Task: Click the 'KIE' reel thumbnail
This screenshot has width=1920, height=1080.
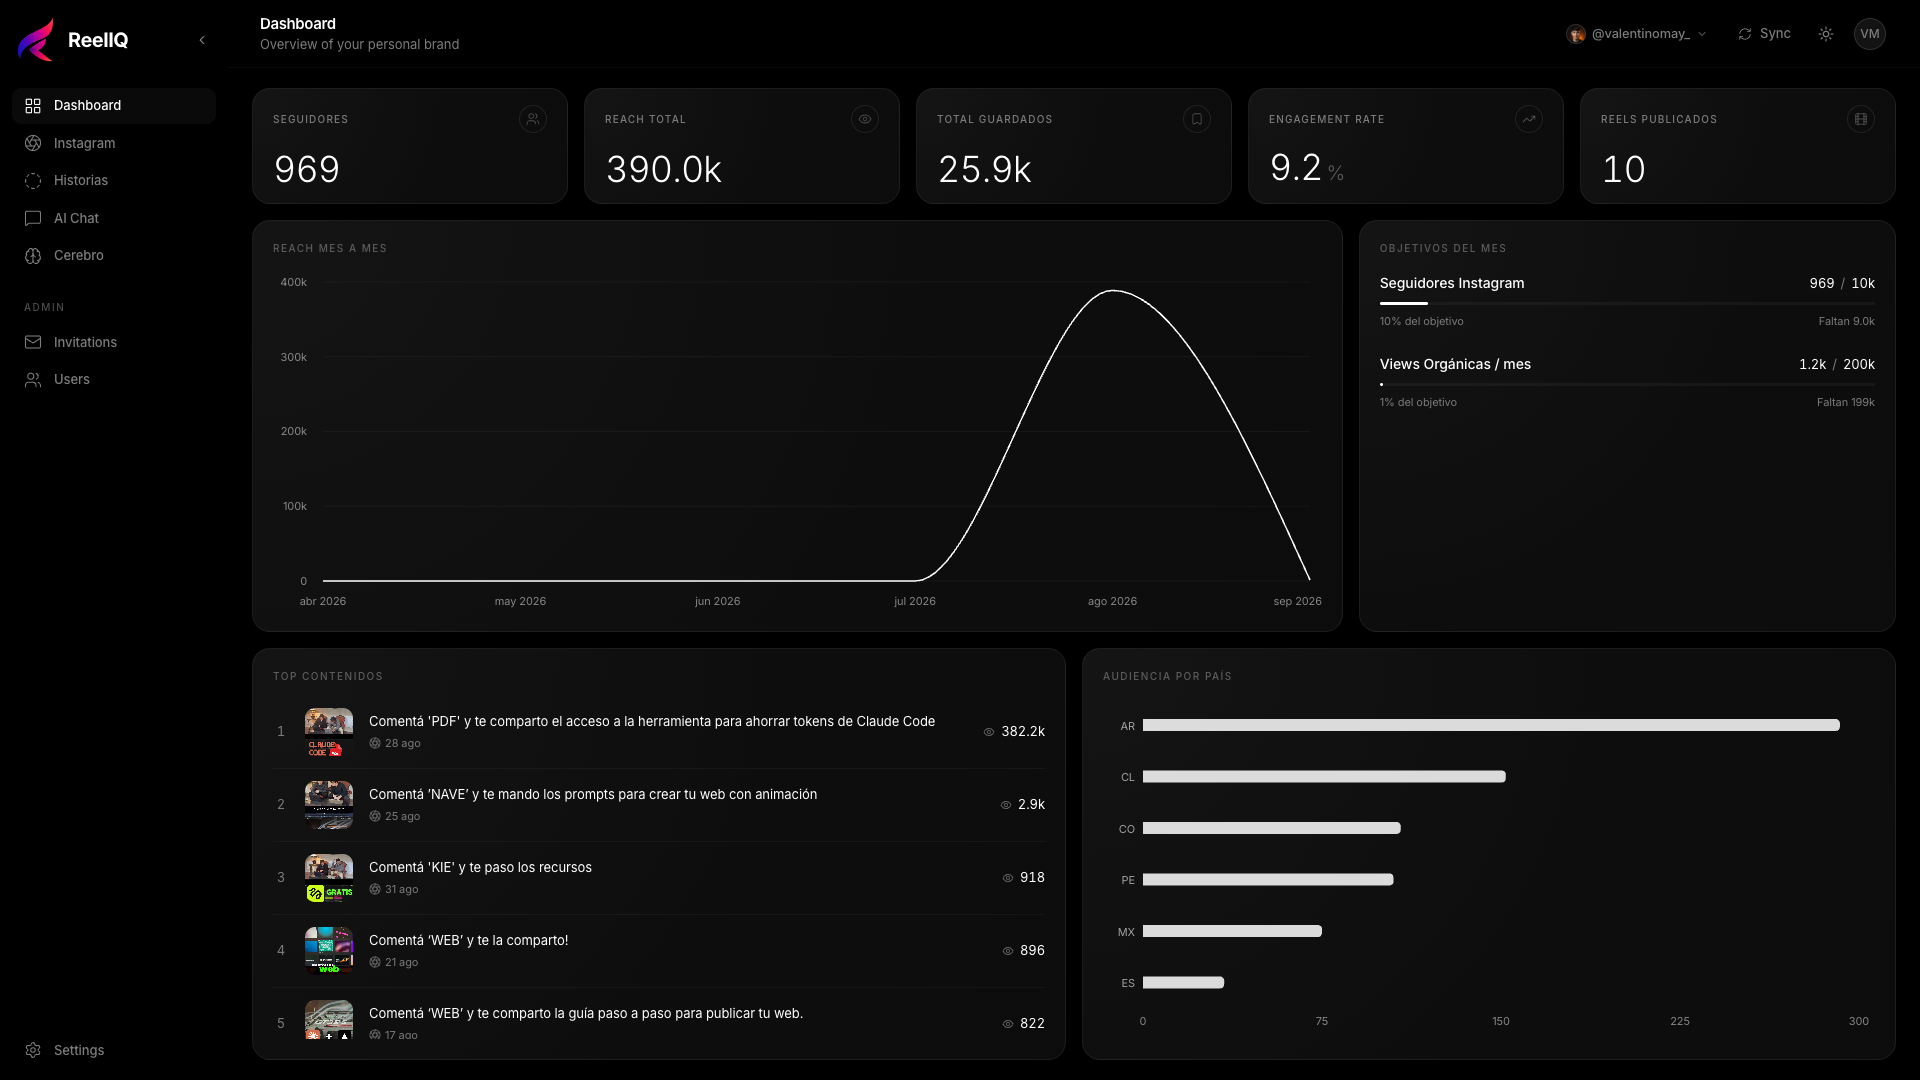Action: (329, 878)
